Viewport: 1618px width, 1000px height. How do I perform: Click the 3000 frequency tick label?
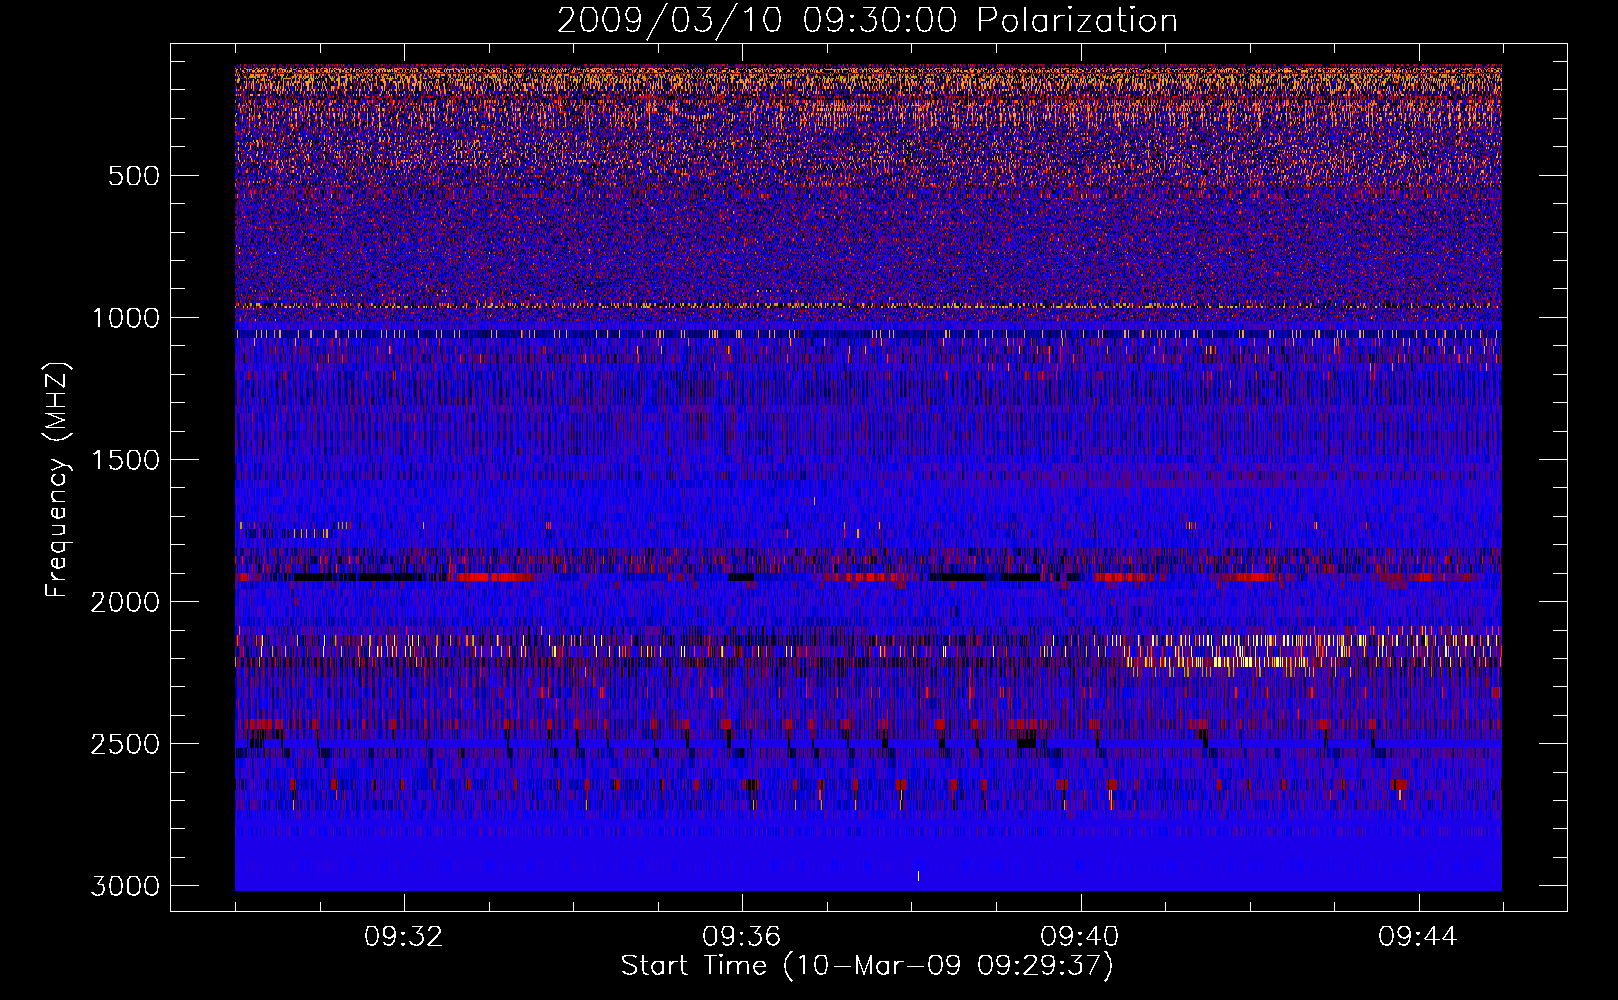pos(125,886)
